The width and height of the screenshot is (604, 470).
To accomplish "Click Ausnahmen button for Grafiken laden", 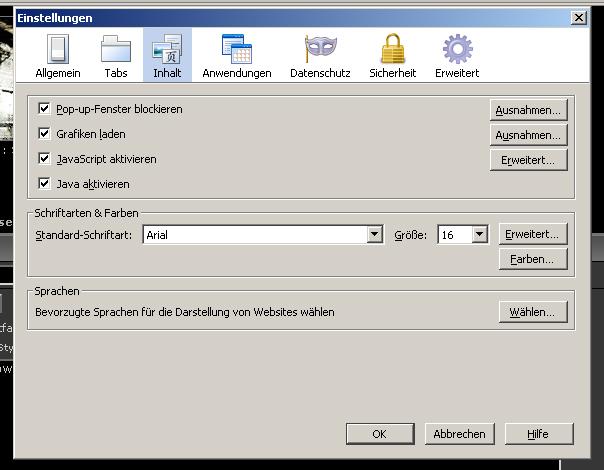I will [x=528, y=135].
